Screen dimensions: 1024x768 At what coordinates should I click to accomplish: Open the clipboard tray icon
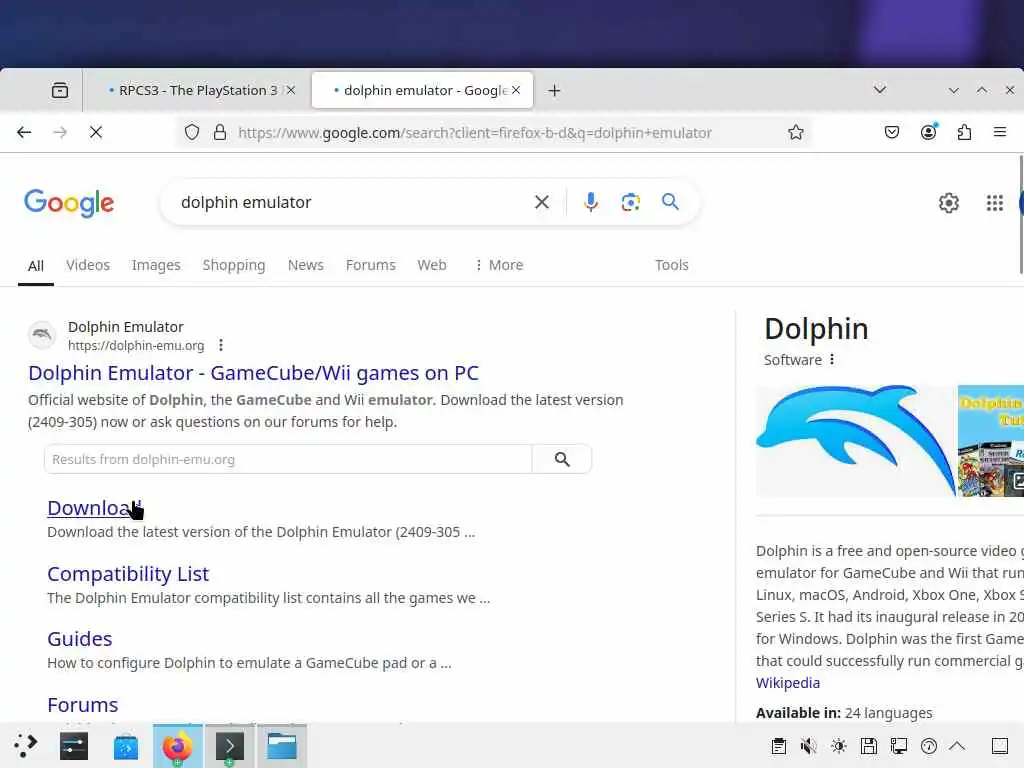(778, 746)
